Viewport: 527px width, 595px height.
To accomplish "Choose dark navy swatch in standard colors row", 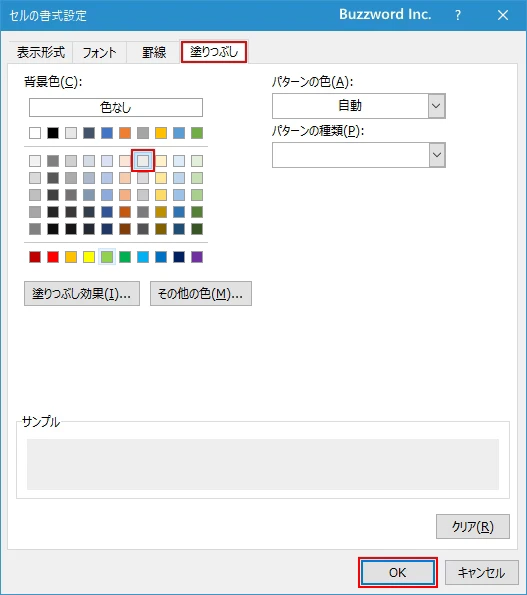I will point(179,257).
